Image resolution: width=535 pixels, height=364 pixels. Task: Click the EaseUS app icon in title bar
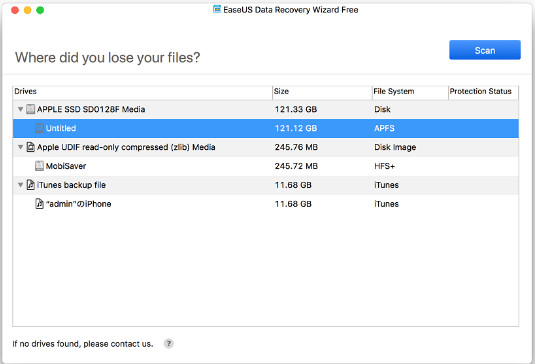(217, 10)
